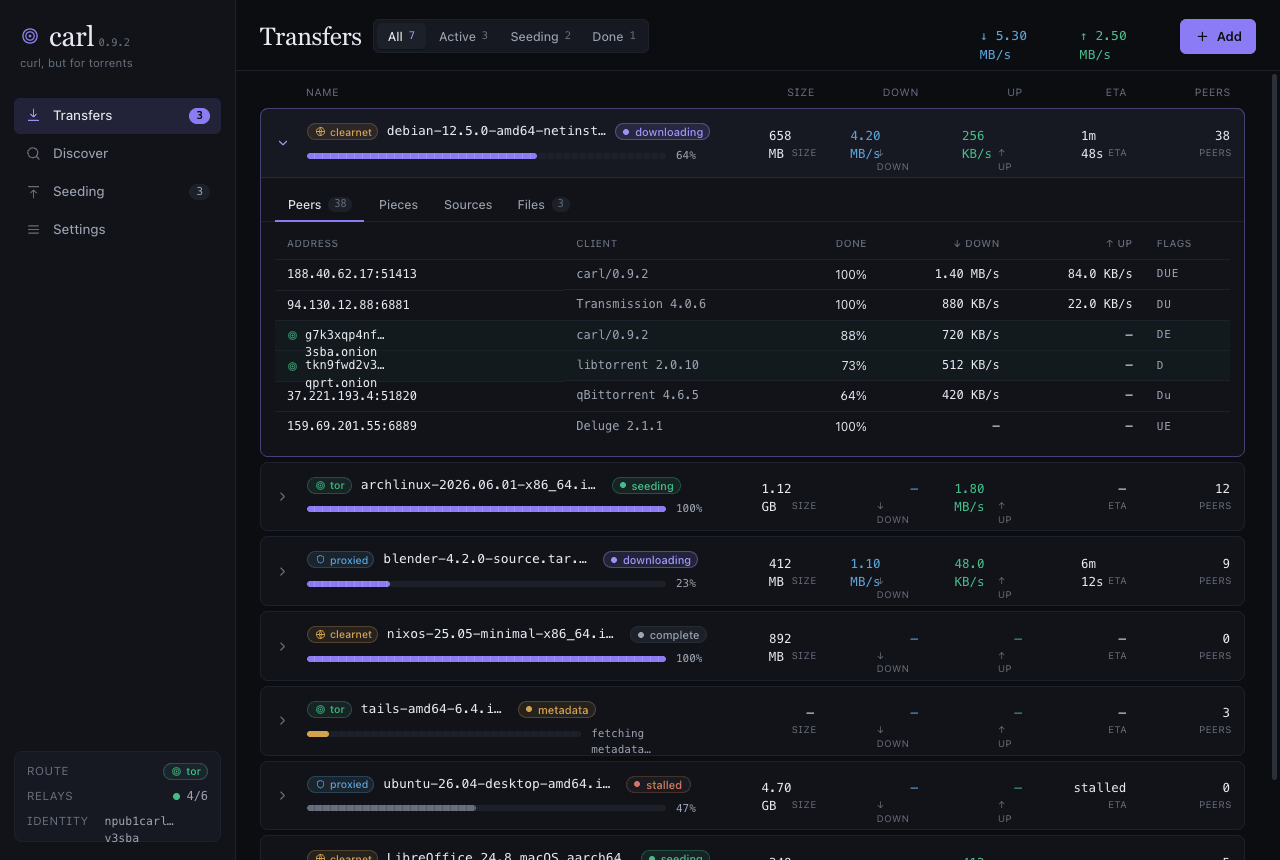
Task: Sort peers by the DOWN column header
Action: [x=976, y=243]
